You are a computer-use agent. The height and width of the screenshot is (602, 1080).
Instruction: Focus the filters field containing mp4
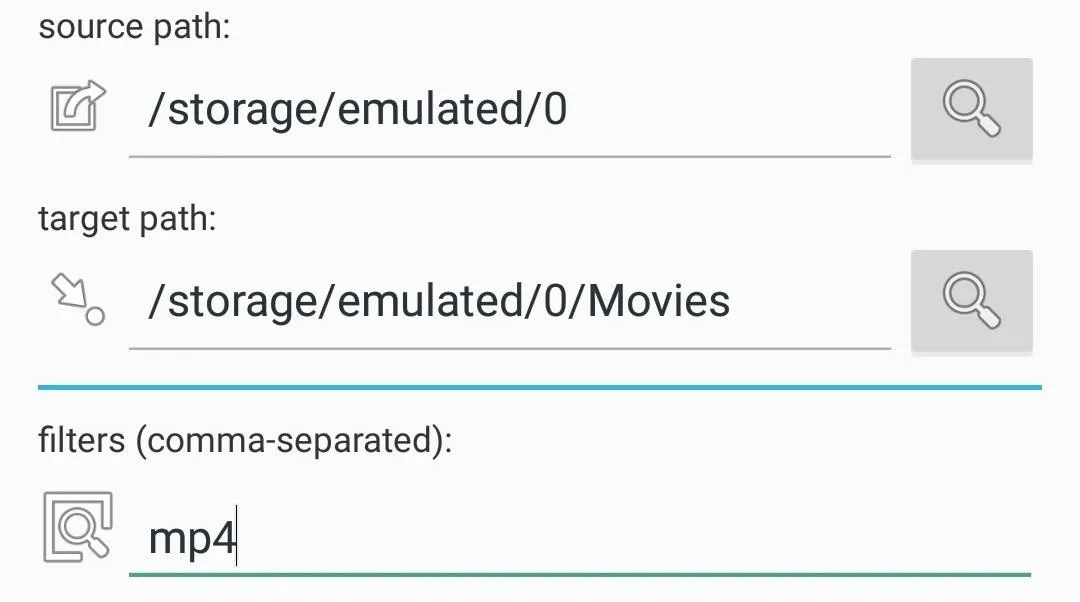(579, 537)
